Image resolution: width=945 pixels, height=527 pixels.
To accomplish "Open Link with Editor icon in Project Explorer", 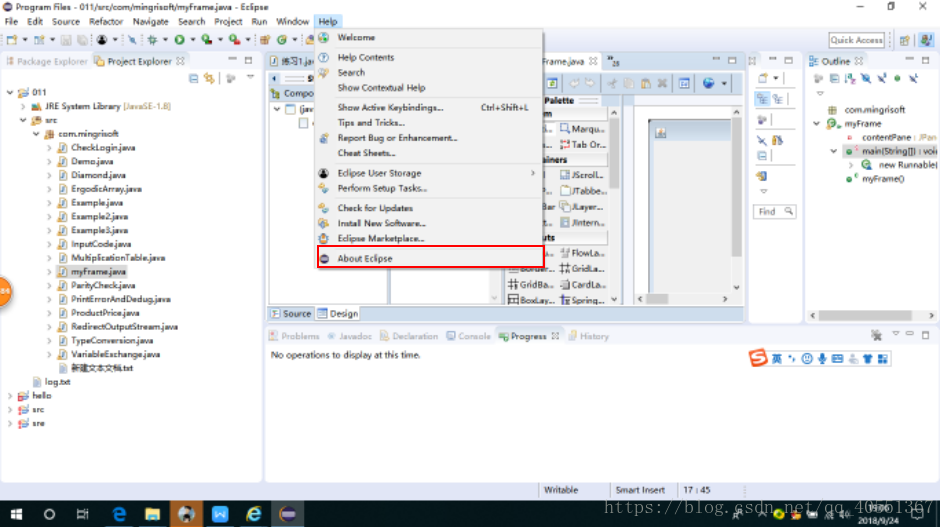I will click(209, 78).
